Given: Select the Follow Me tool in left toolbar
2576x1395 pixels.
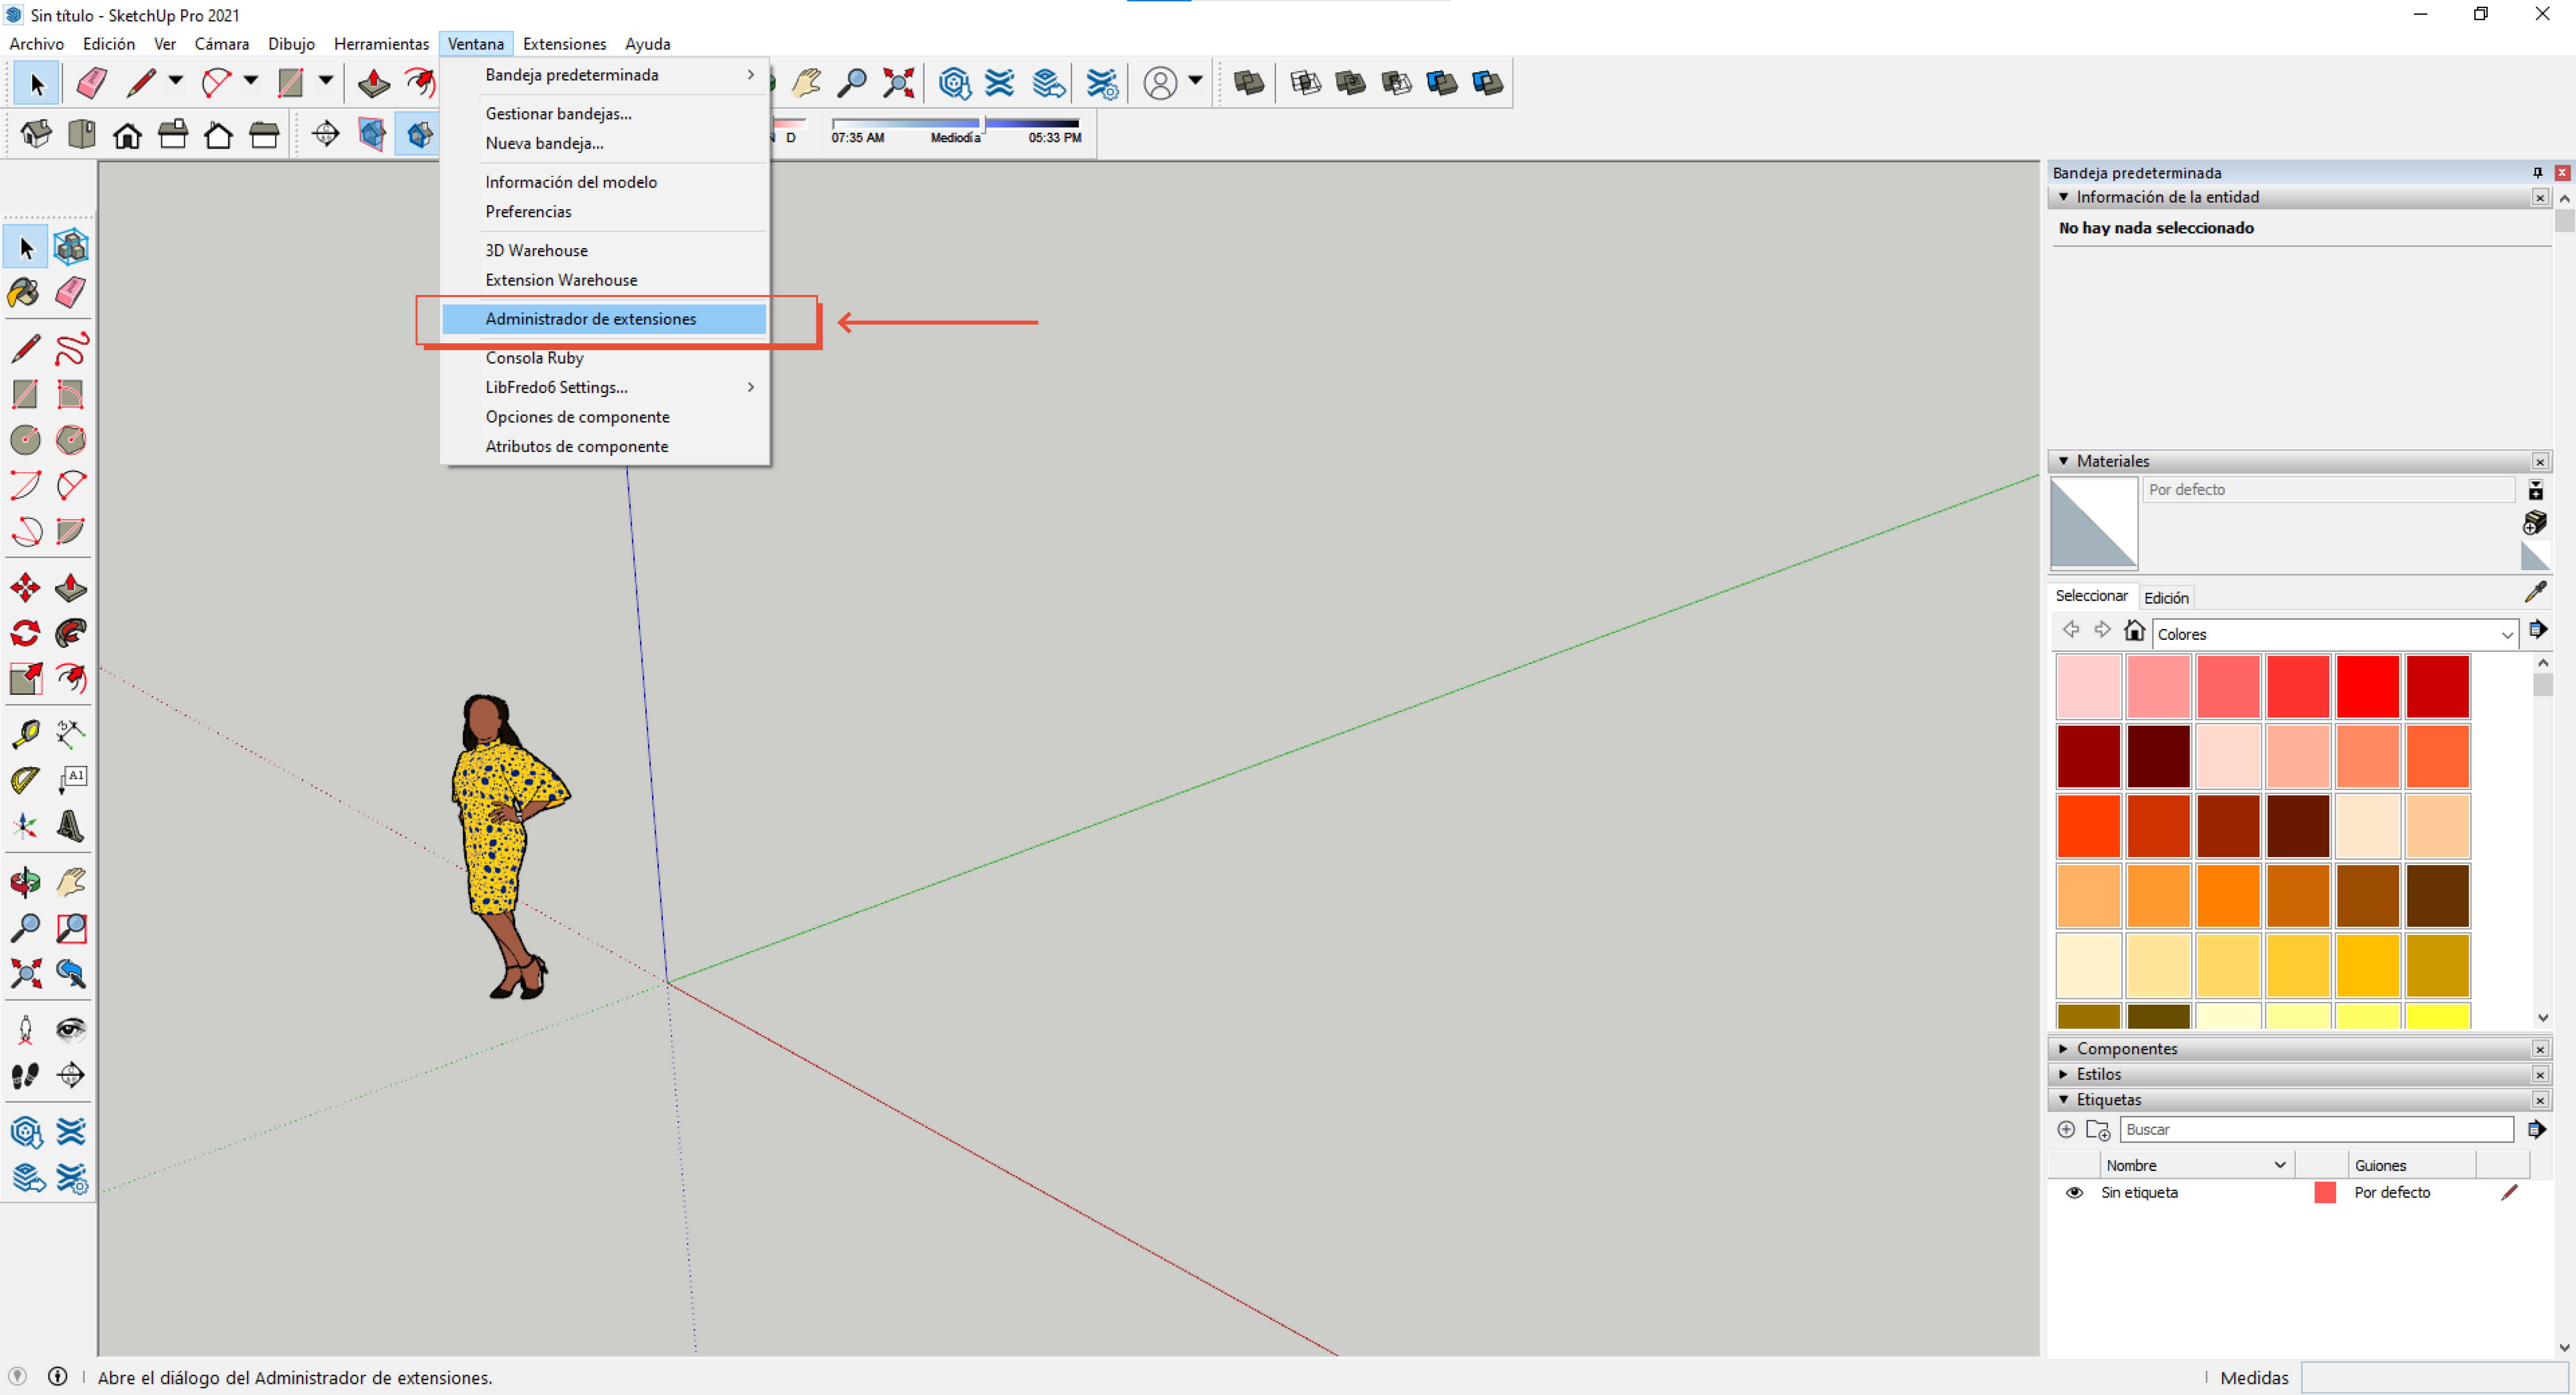Looking at the screenshot, I should [x=71, y=633].
